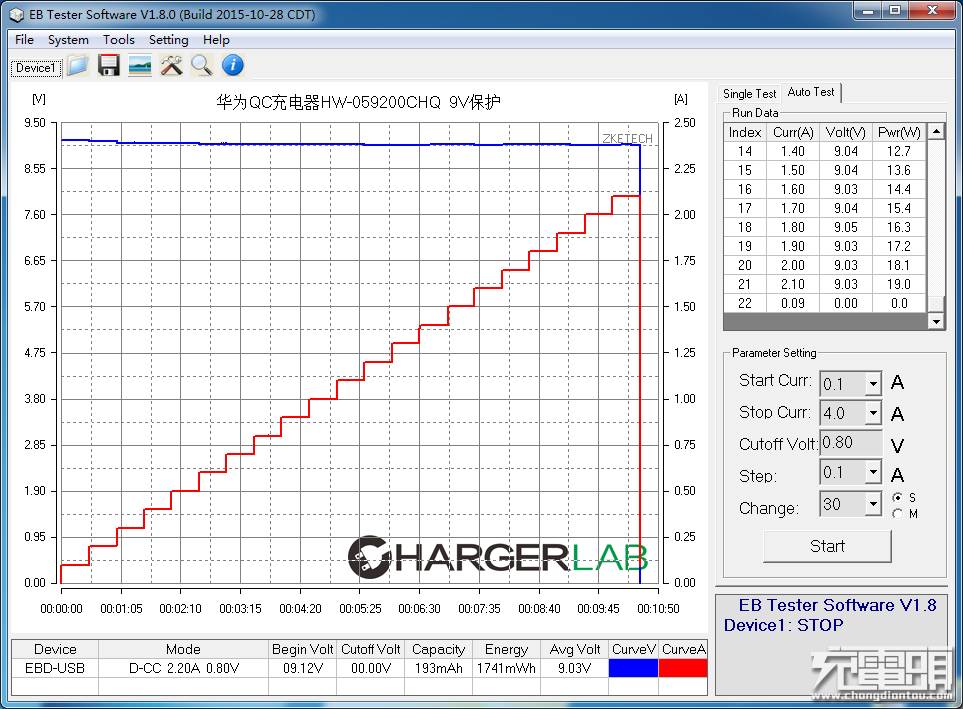Show About info with the blue i icon
The height and width of the screenshot is (709, 963).
(233, 65)
